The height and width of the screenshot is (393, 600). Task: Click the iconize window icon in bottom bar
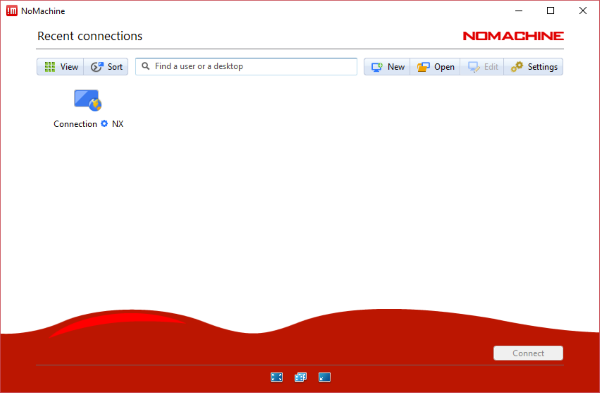point(324,377)
